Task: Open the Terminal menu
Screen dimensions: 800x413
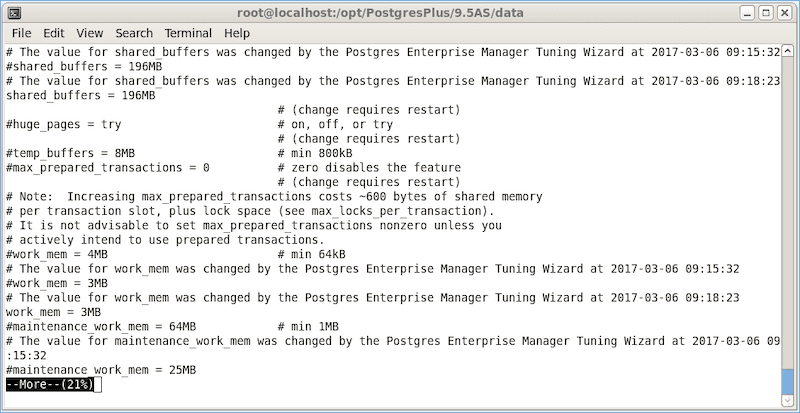Action: pos(188,33)
